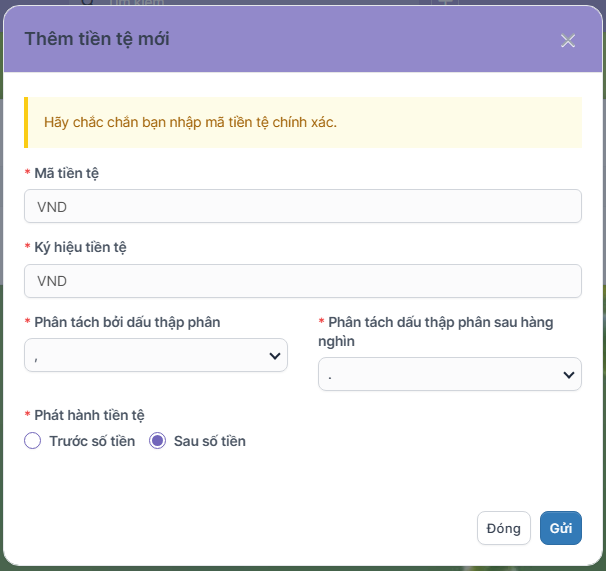
Task: Click the Mã tiền tệ field label
Action: [66, 173]
